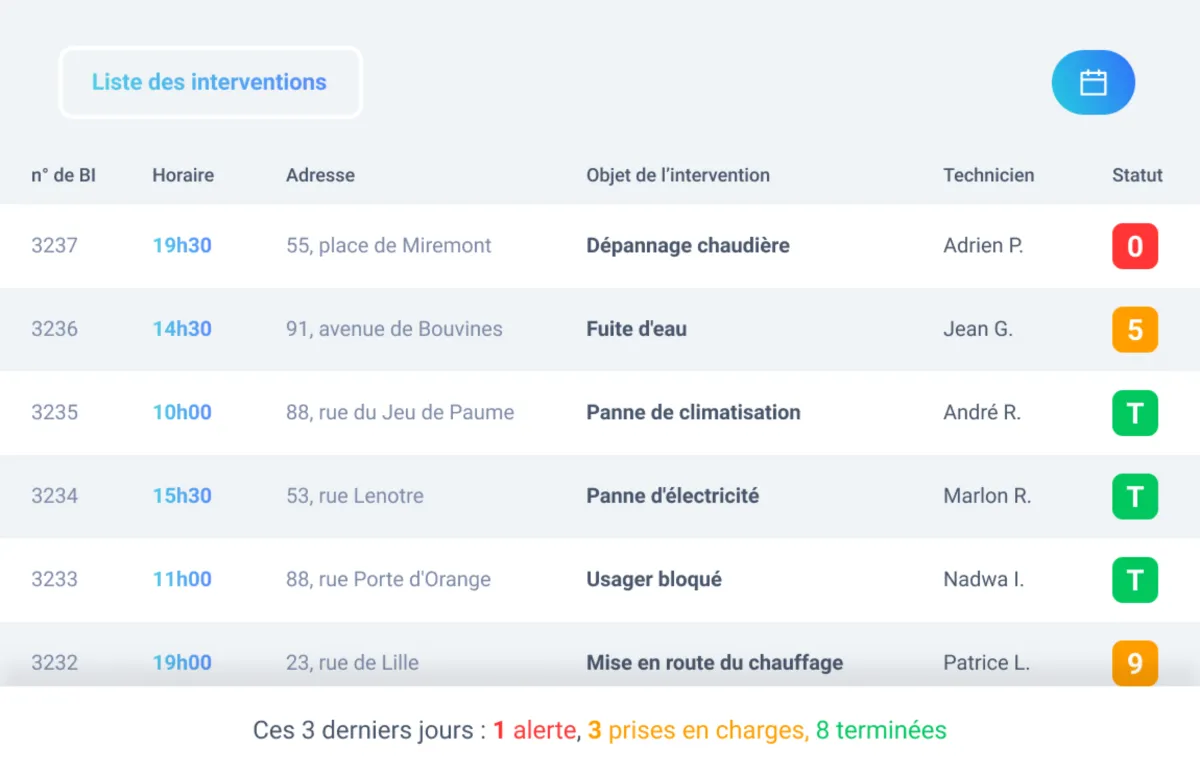Click green T badge for Nadwa I.

(1135, 580)
